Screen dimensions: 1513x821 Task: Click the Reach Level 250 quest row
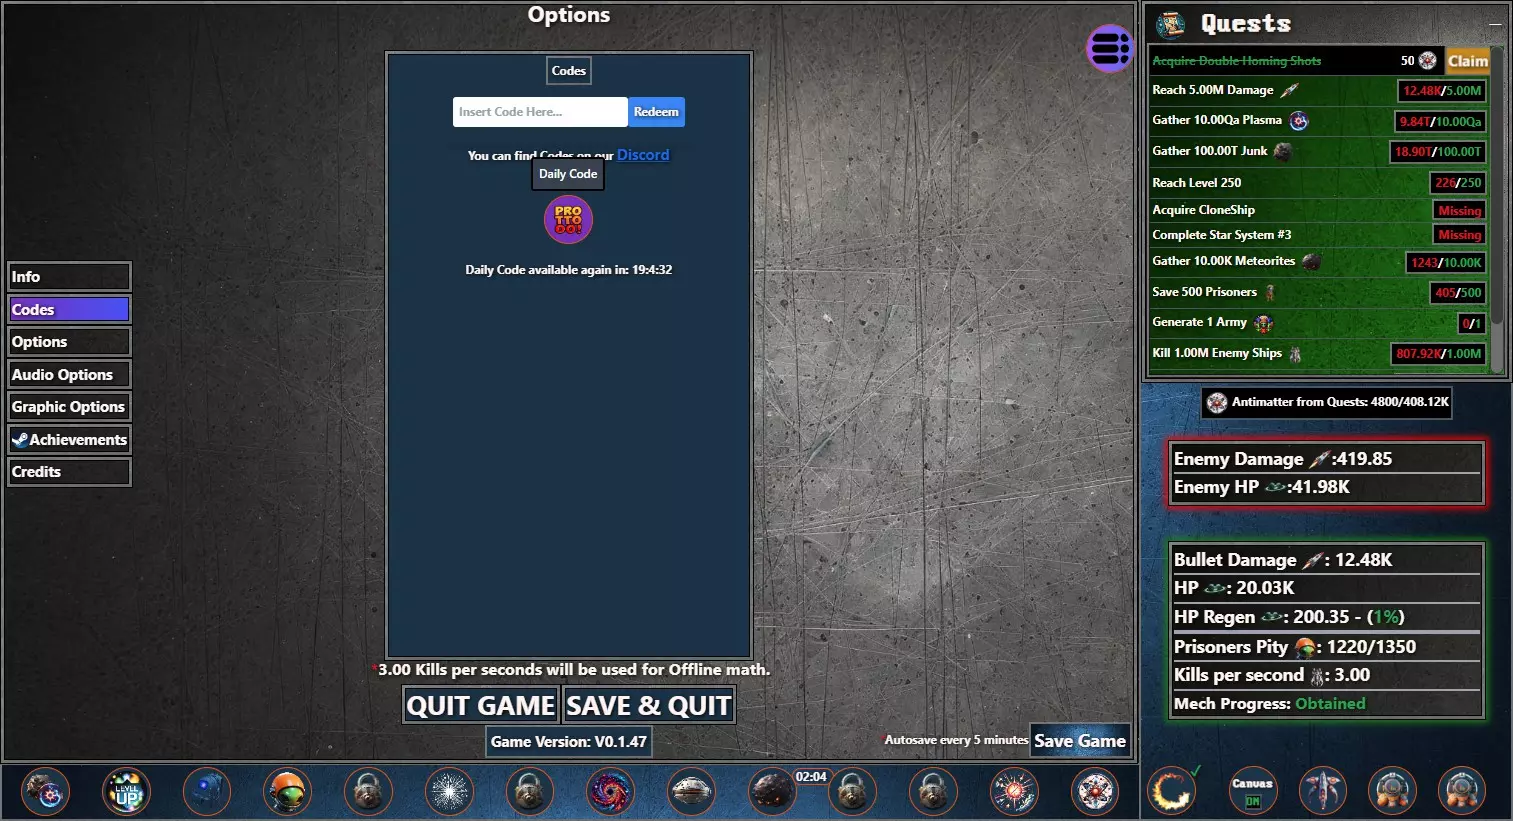(x=1319, y=183)
